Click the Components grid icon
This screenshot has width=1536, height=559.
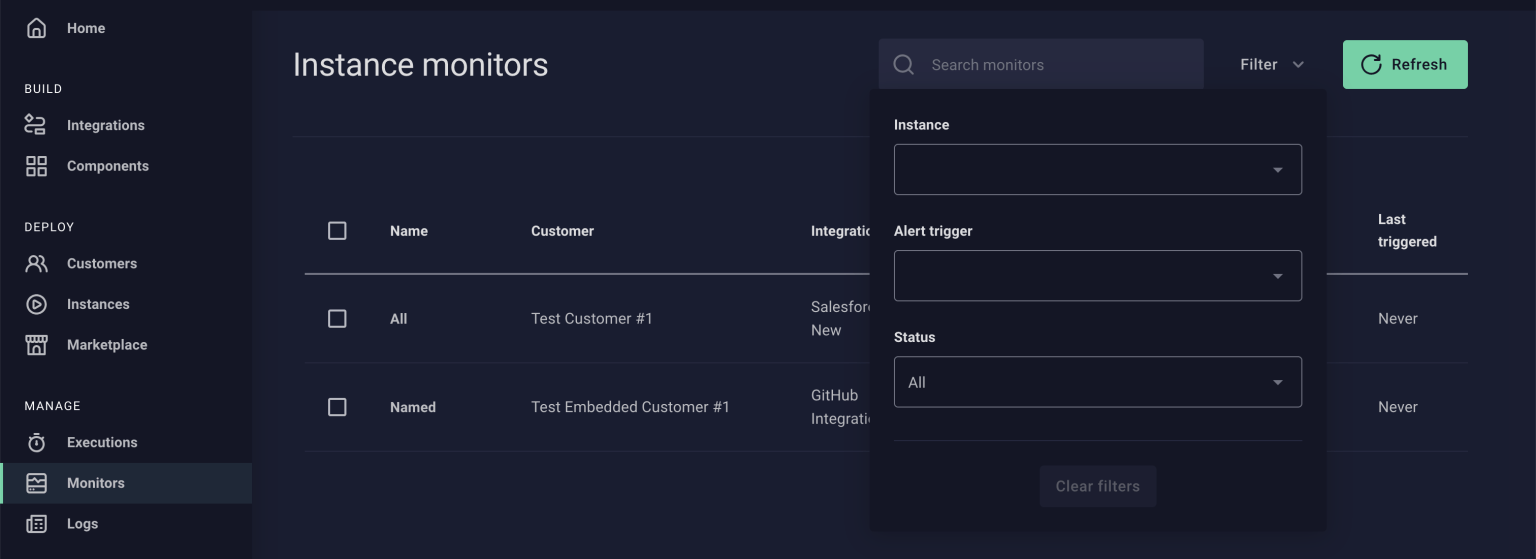(36, 166)
